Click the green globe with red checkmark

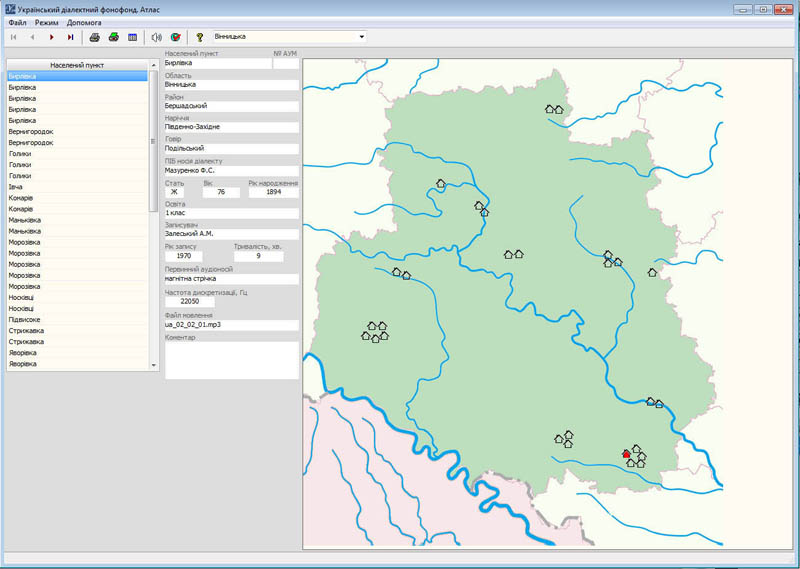(x=176, y=37)
